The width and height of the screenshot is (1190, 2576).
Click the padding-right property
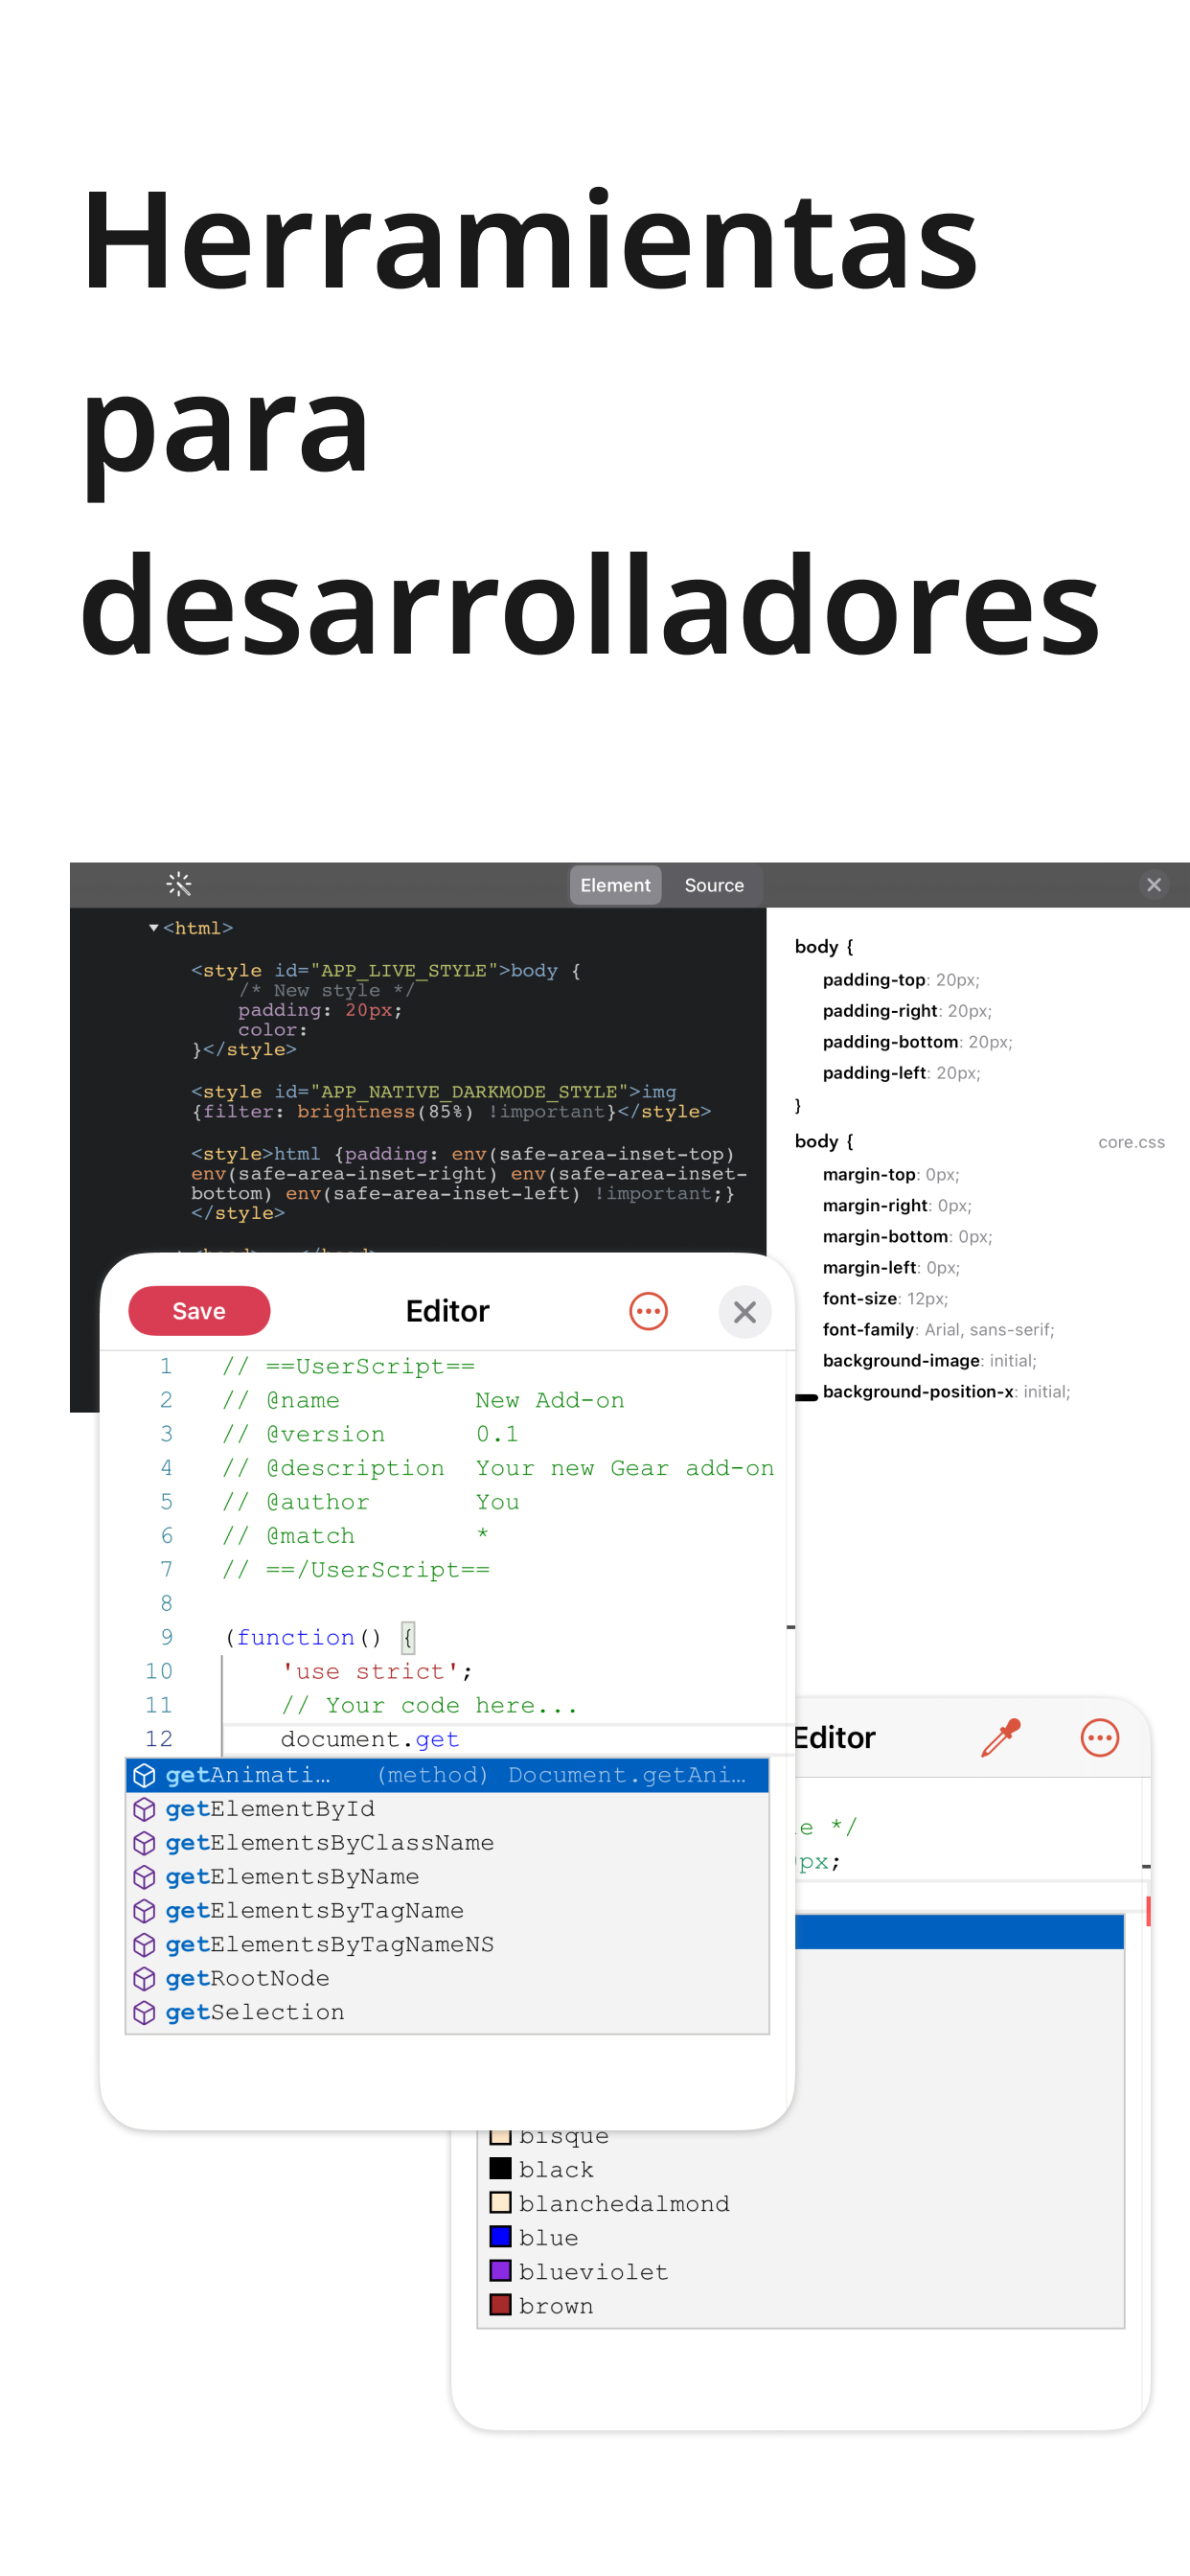(x=907, y=1011)
